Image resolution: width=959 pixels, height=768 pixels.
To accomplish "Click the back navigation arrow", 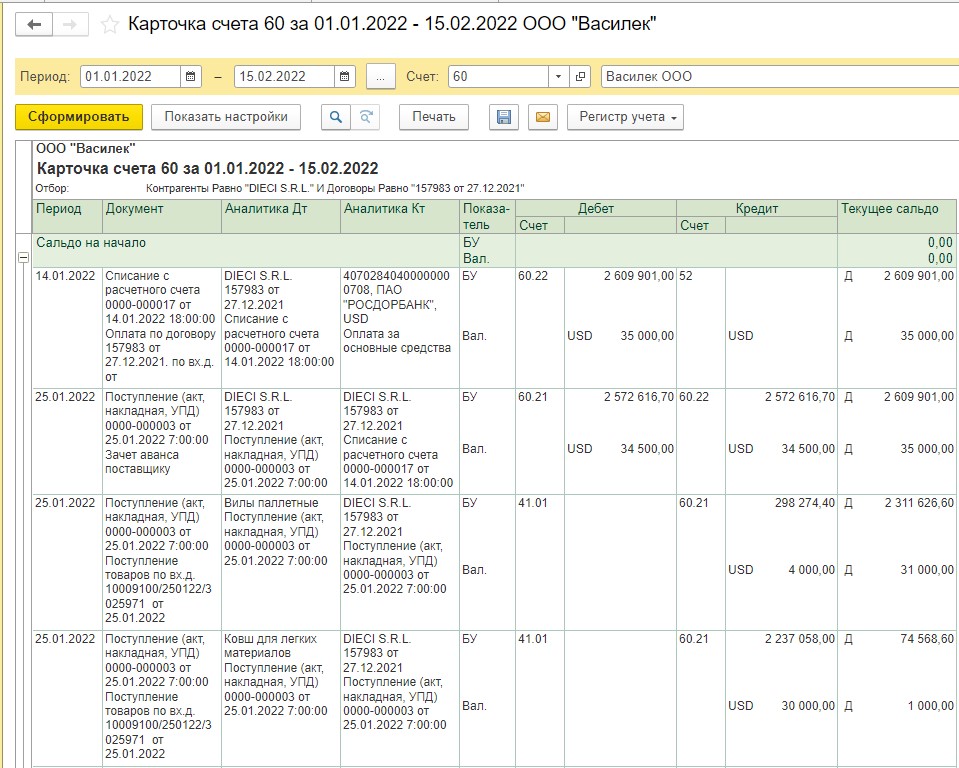I will click(x=34, y=24).
